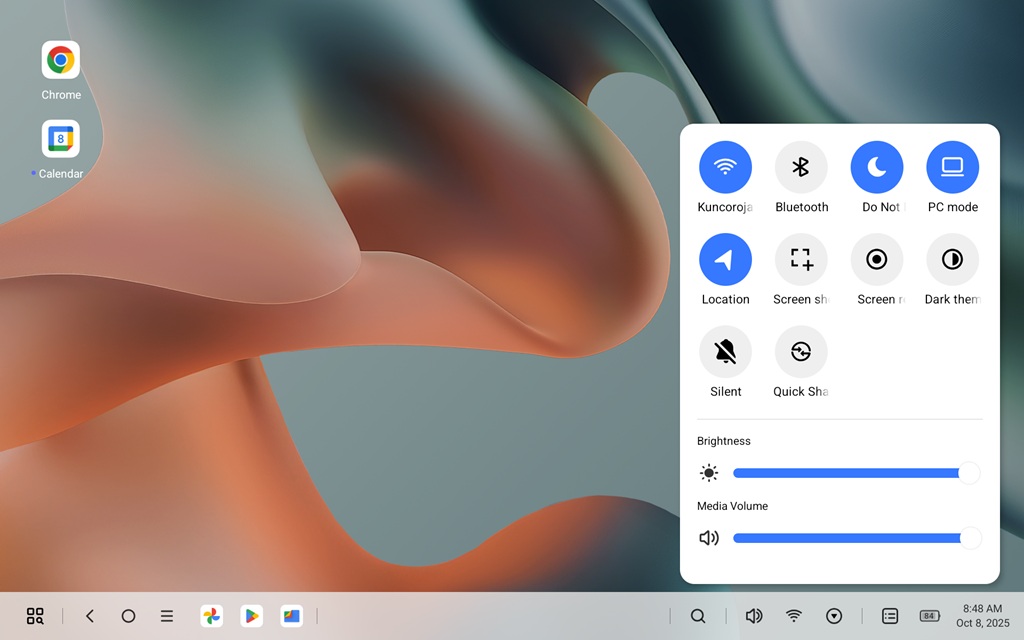Expand the arrow menu in the status bar
The height and width of the screenshot is (640, 1024).
click(x=834, y=616)
